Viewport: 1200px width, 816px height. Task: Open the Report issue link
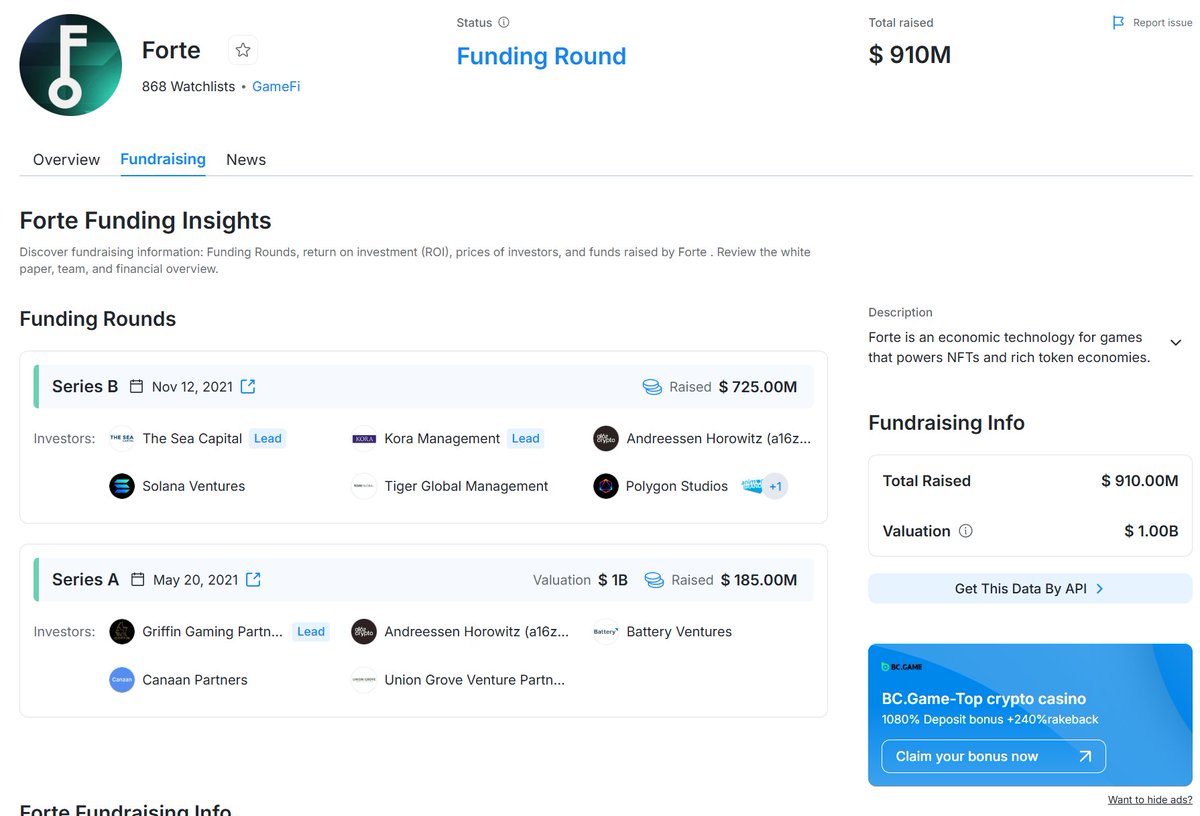[x=1162, y=23]
